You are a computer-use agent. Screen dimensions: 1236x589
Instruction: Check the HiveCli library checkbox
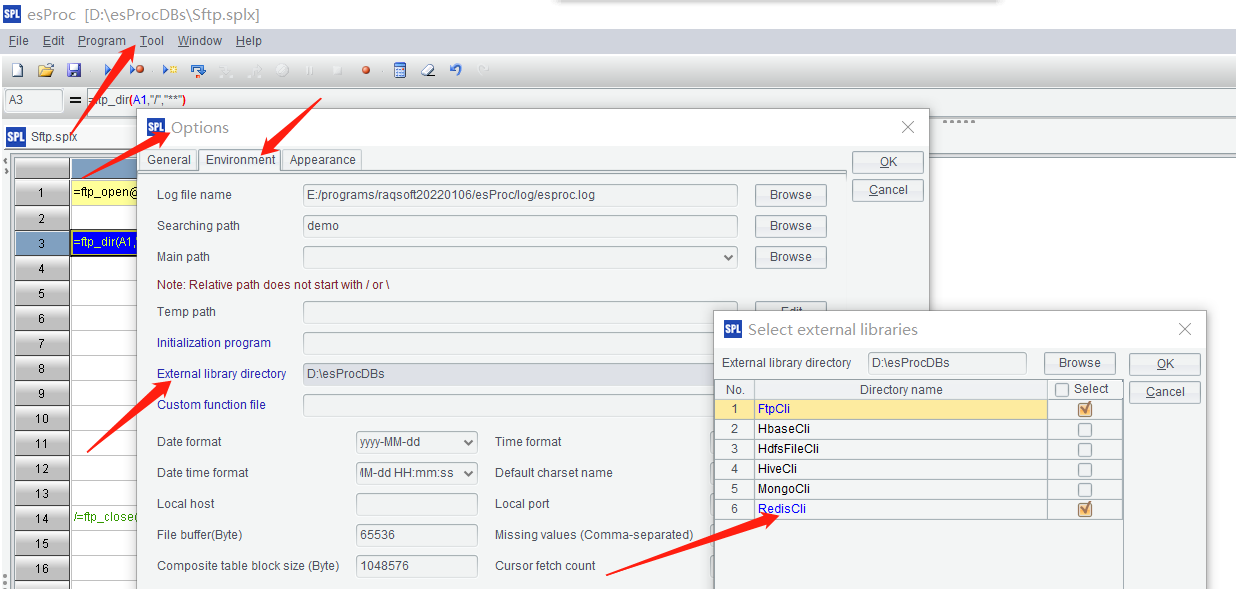1085,469
